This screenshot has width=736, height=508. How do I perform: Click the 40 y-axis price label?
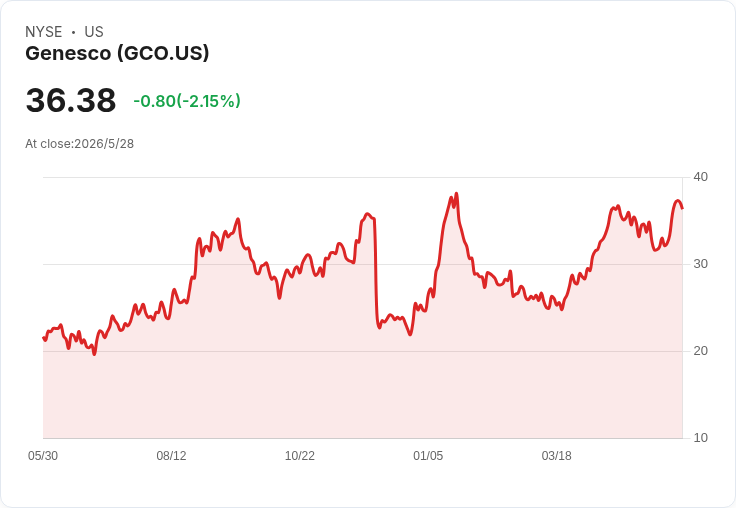(700, 177)
